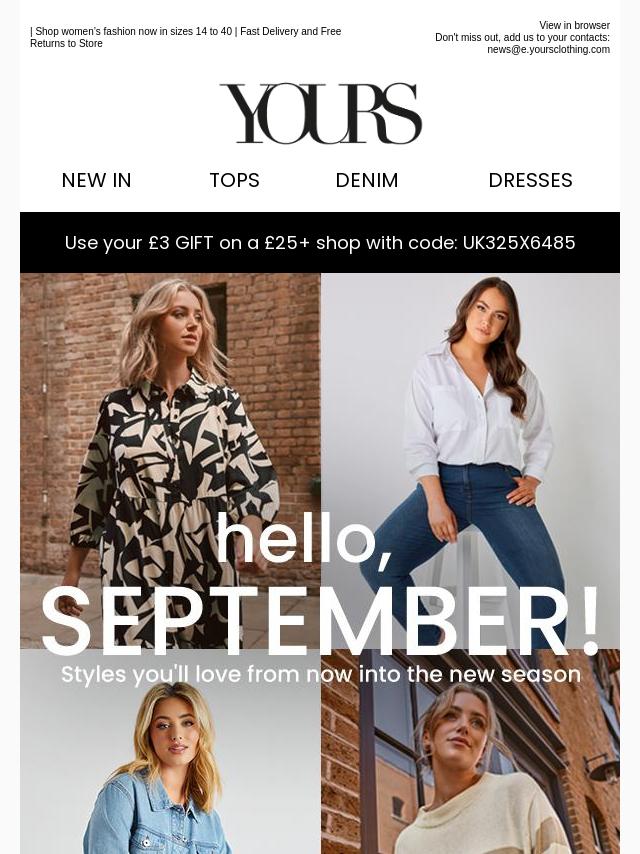Image resolution: width=640 pixels, height=854 pixels.
Task: Select the TOPS navigation item
Action: pyautogui.click(x=235, y=180)
